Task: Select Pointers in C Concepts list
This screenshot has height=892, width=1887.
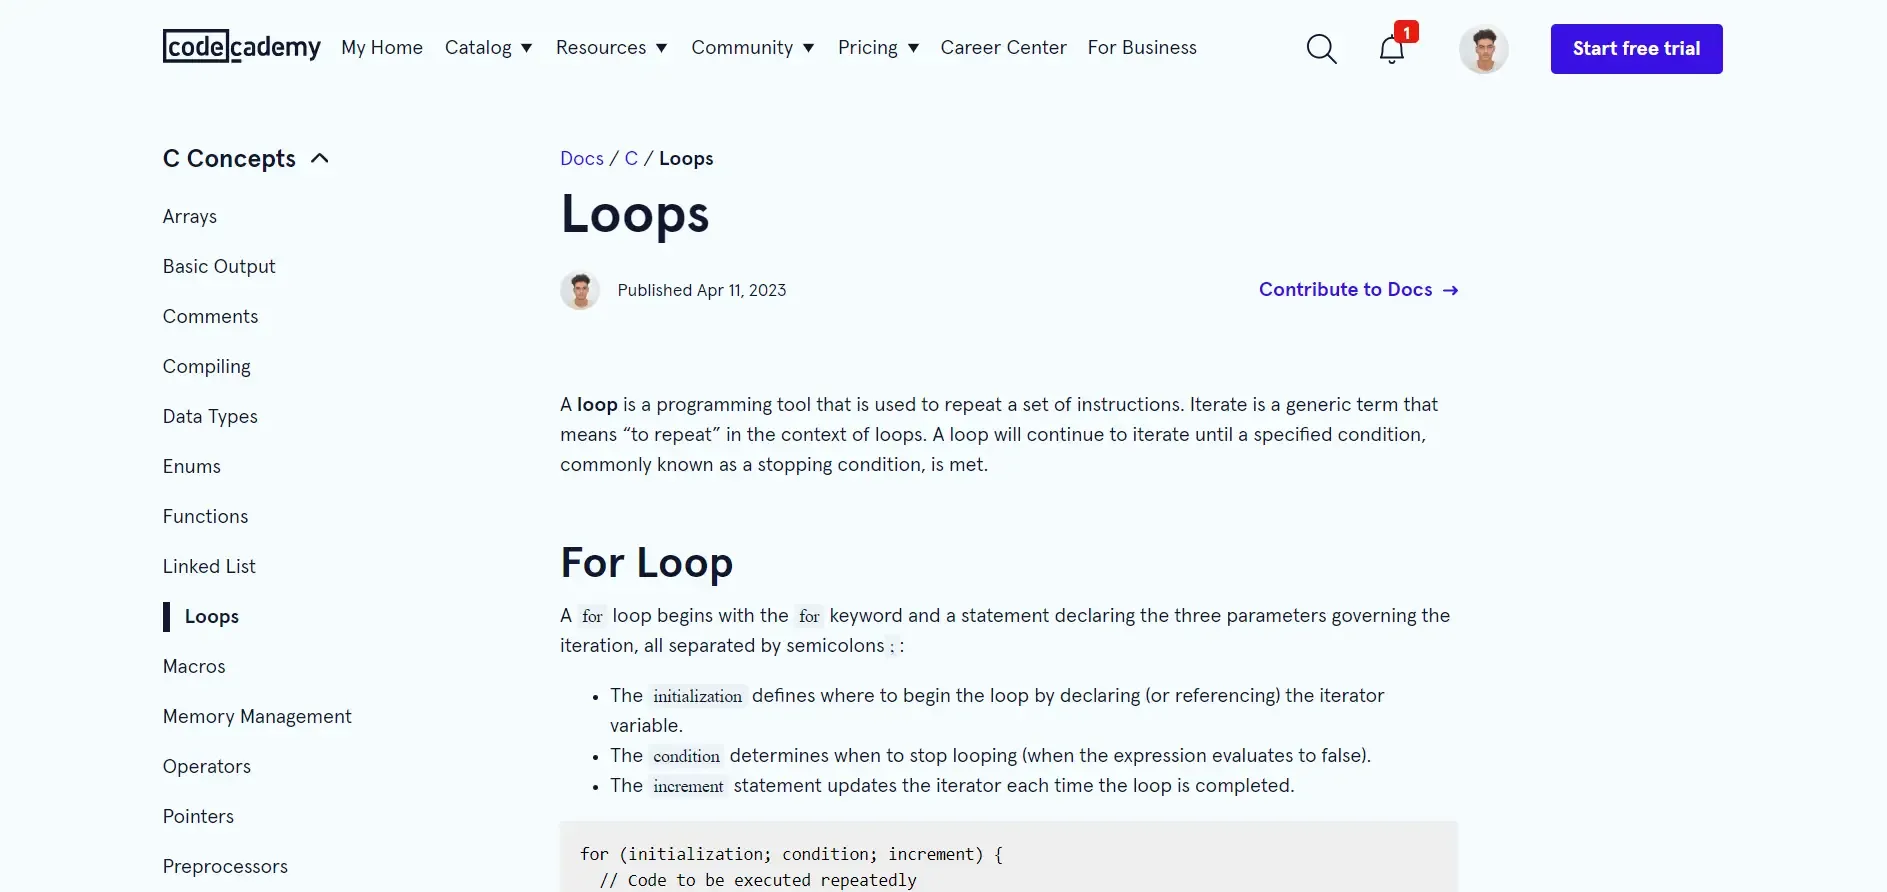Action: (198, 816)
